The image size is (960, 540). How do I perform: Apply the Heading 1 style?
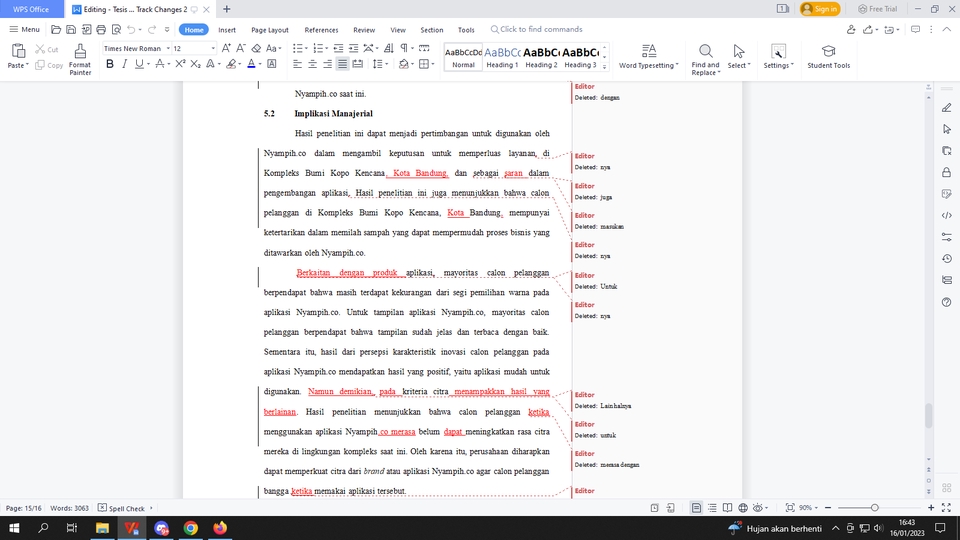point(502,57)
